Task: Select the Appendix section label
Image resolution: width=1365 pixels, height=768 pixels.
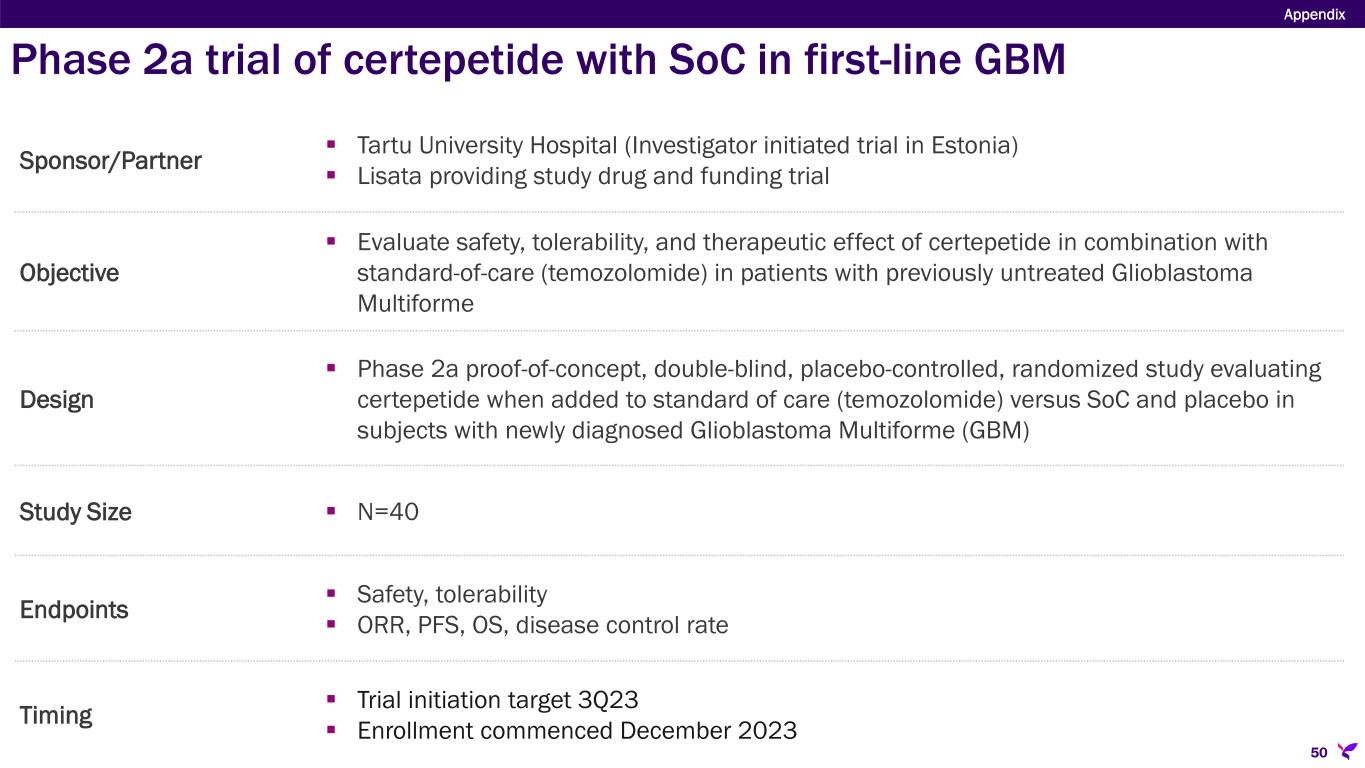Action: (1315, 13)
